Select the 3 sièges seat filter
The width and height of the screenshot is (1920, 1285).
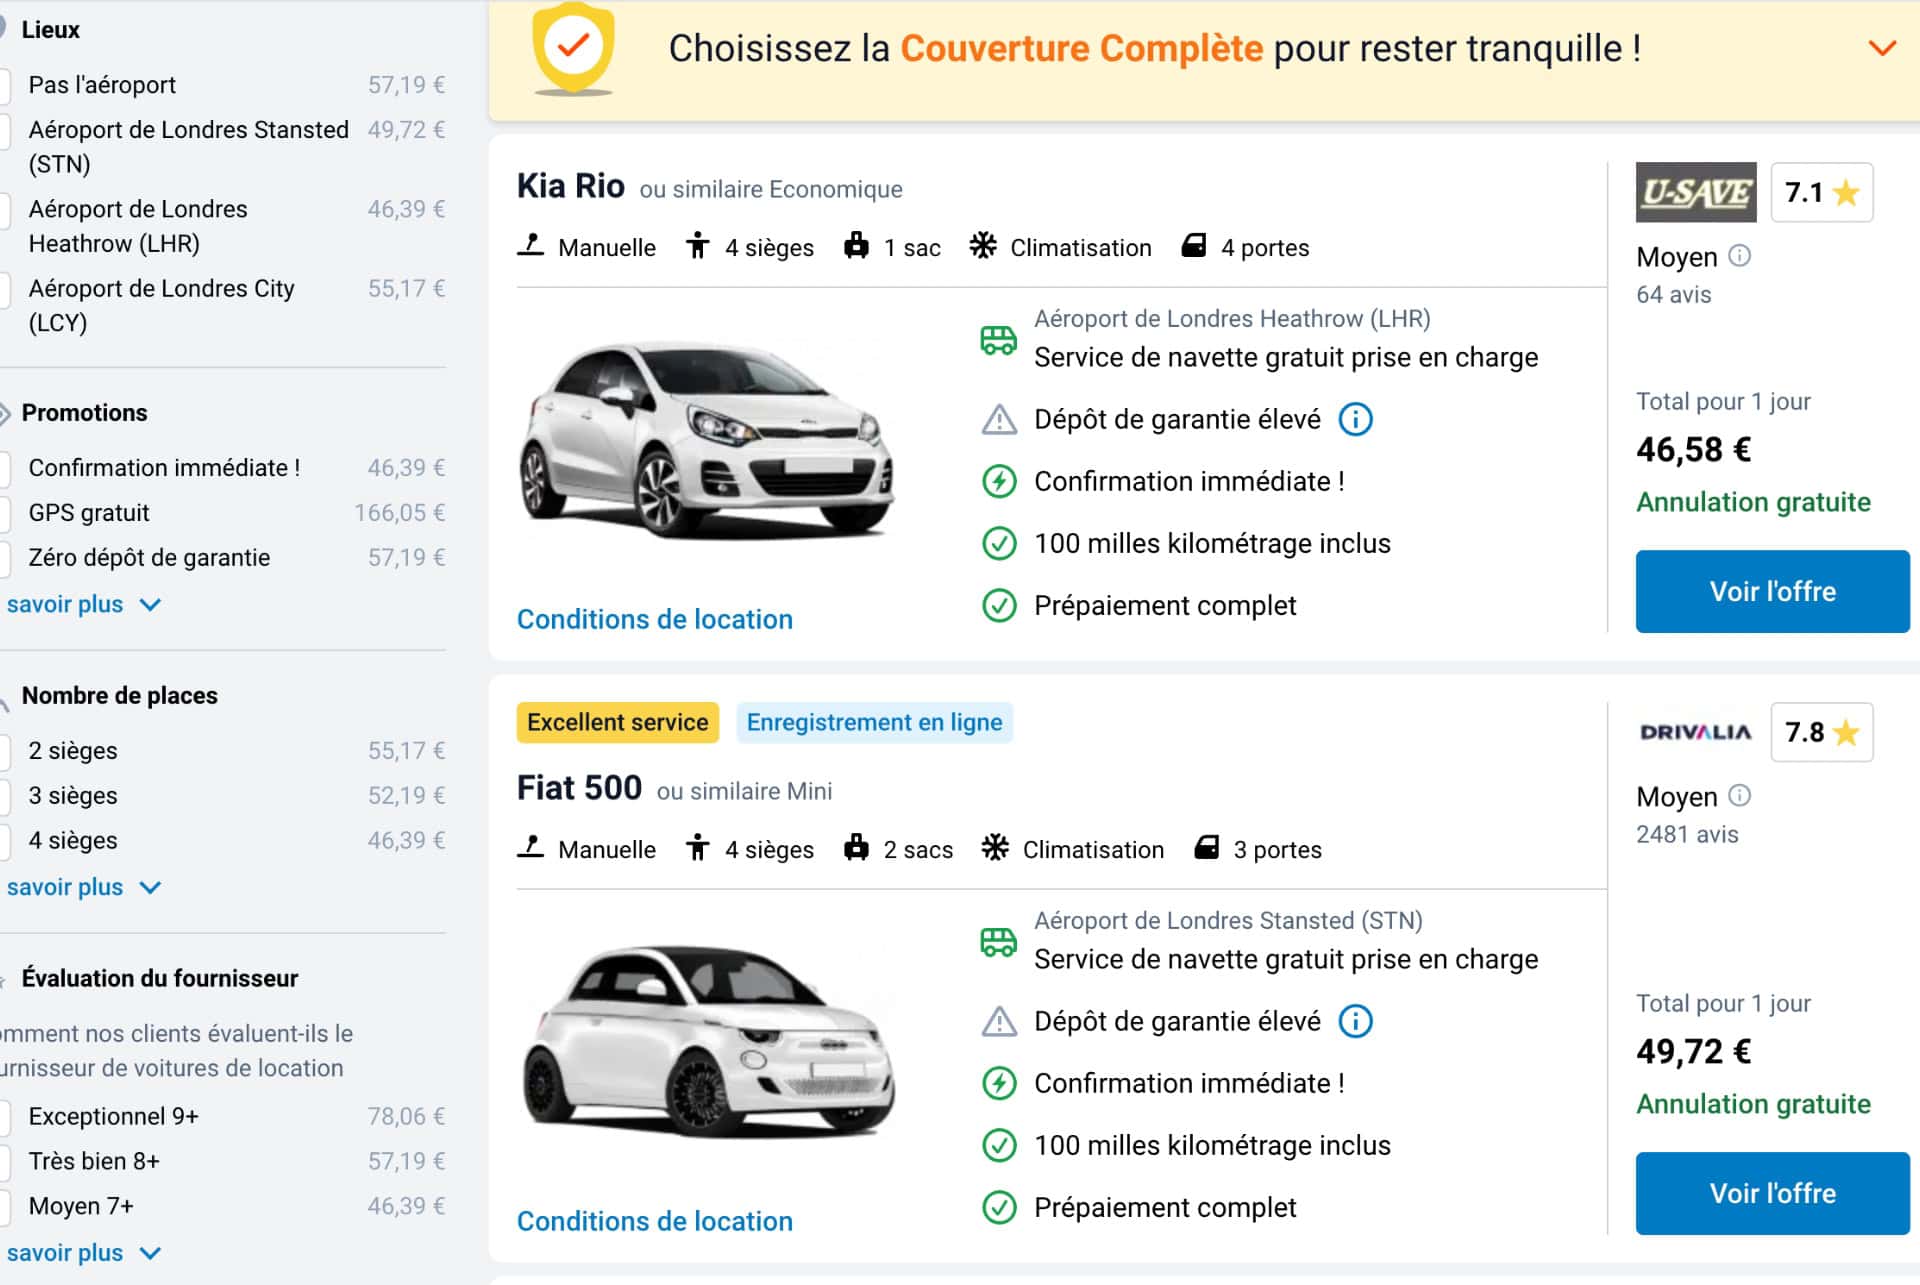click(4, 796)
